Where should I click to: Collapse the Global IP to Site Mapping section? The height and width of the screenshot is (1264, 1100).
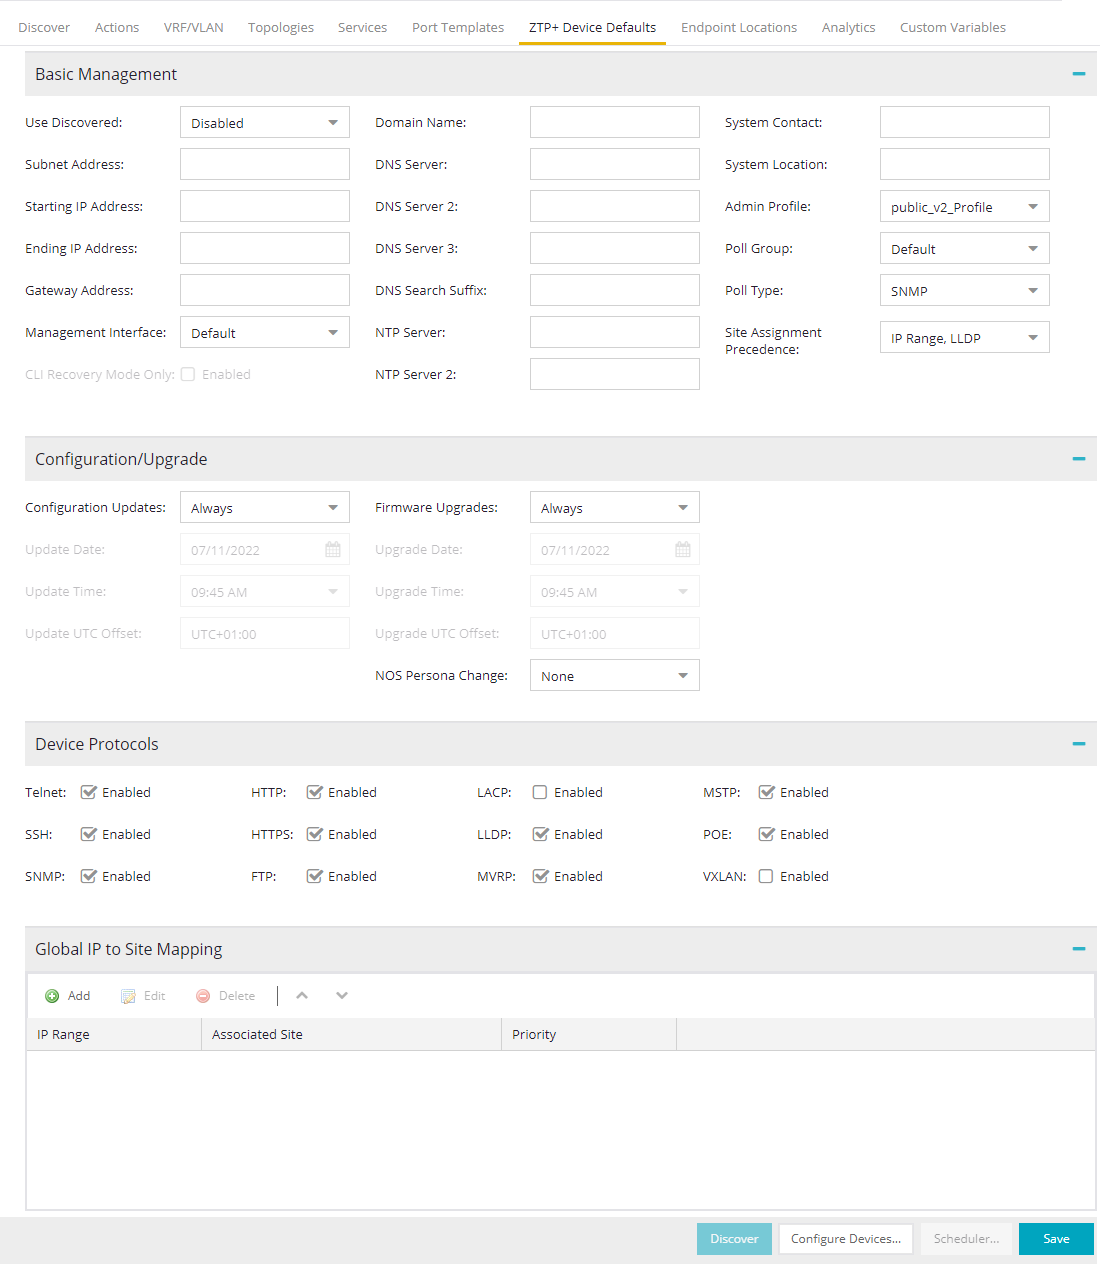[x=1078, y=949]
